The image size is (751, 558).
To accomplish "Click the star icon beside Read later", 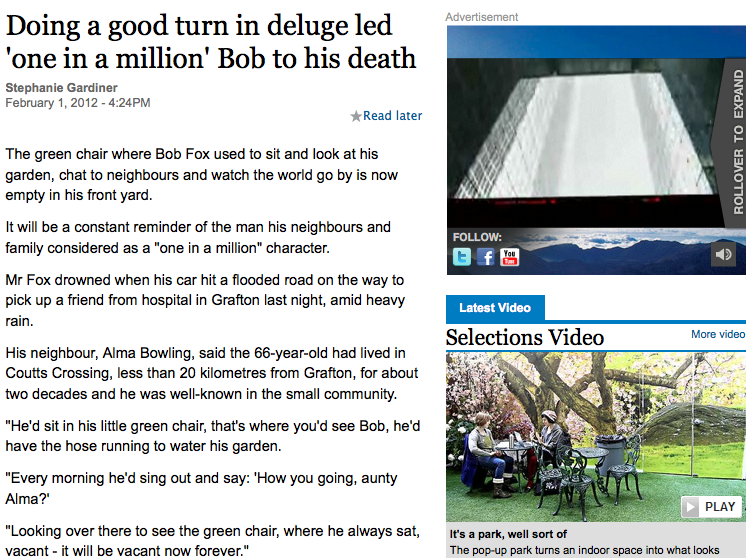I will tap(356, 116).
